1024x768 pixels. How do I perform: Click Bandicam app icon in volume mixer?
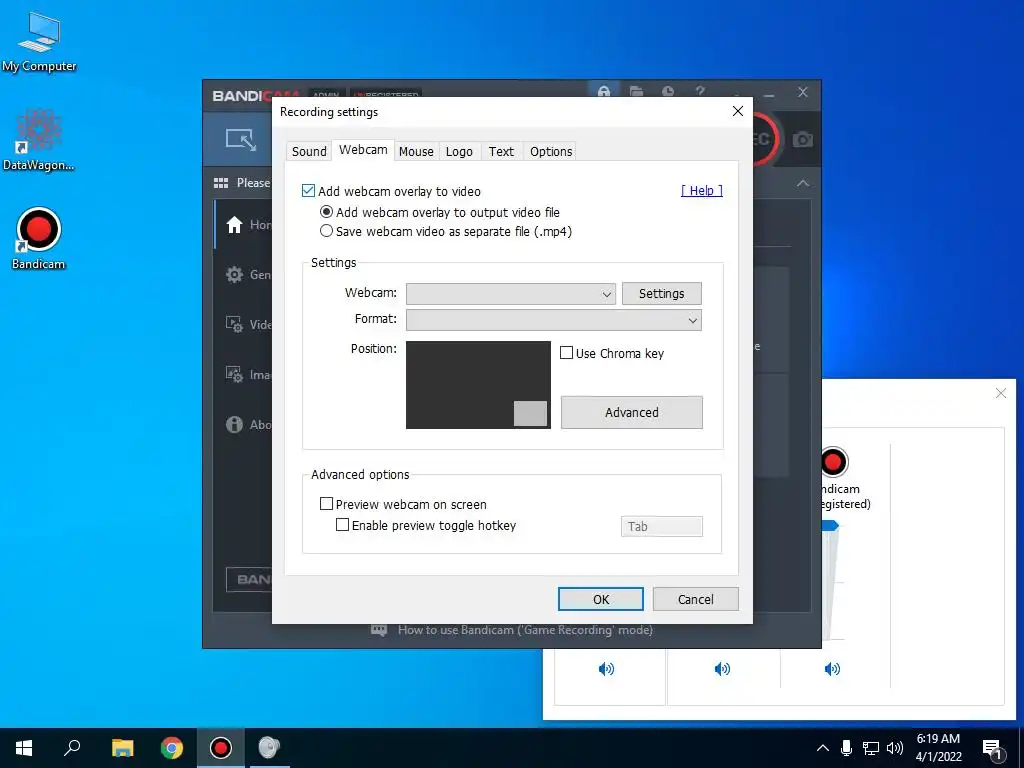pyautogui.click(x=833, y=462)
